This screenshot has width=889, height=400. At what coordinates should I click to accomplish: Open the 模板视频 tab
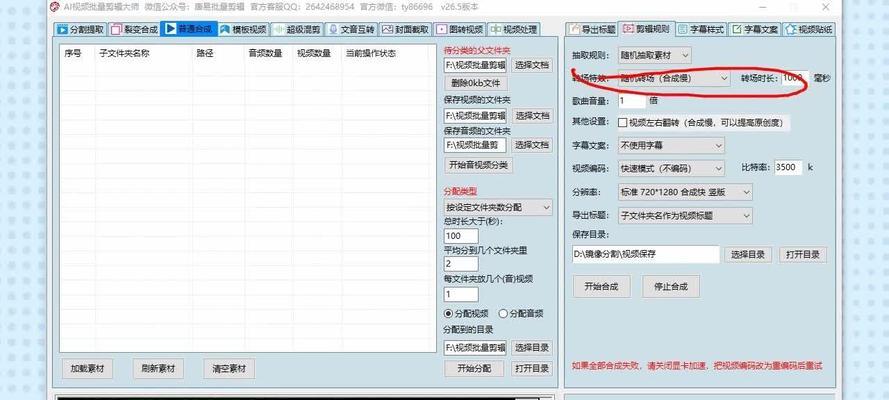click(243, 29)
